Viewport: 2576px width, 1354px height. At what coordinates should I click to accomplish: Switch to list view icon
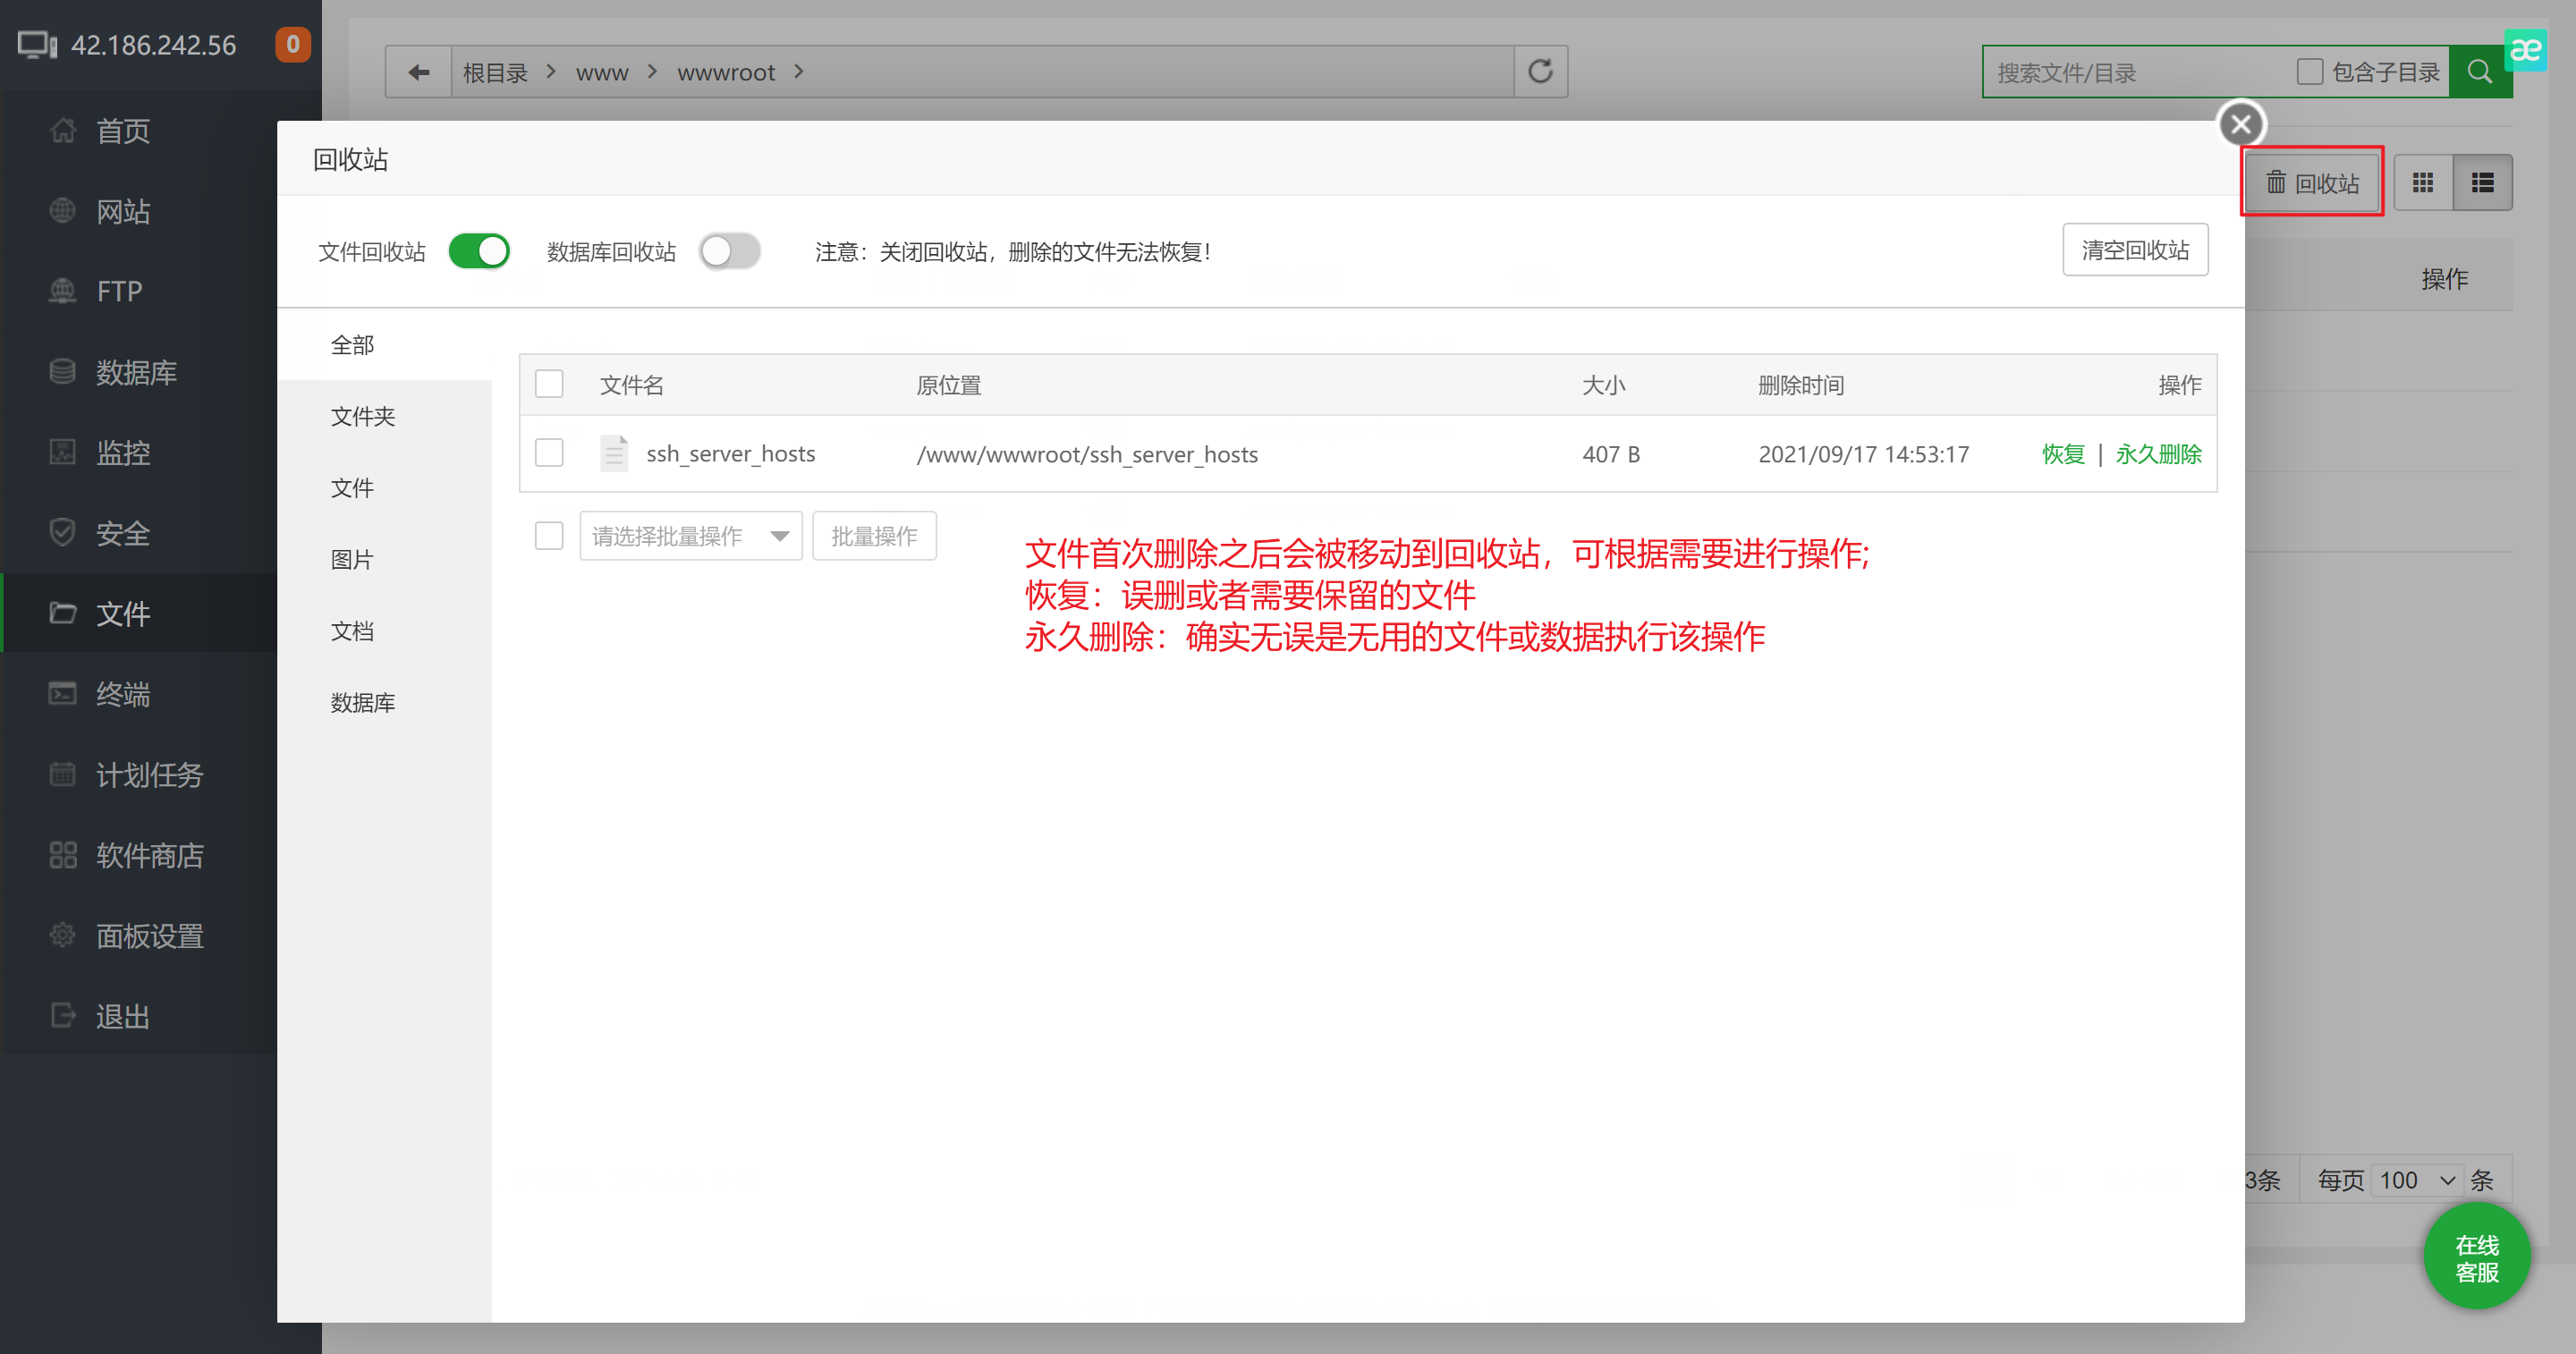[2482, 183]
